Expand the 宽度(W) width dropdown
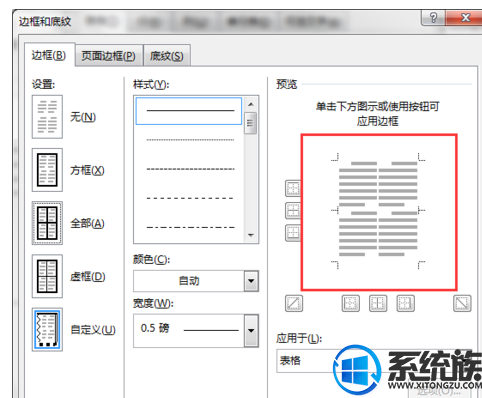The width and height of the screenshot is (482, 398). point(196,330)
